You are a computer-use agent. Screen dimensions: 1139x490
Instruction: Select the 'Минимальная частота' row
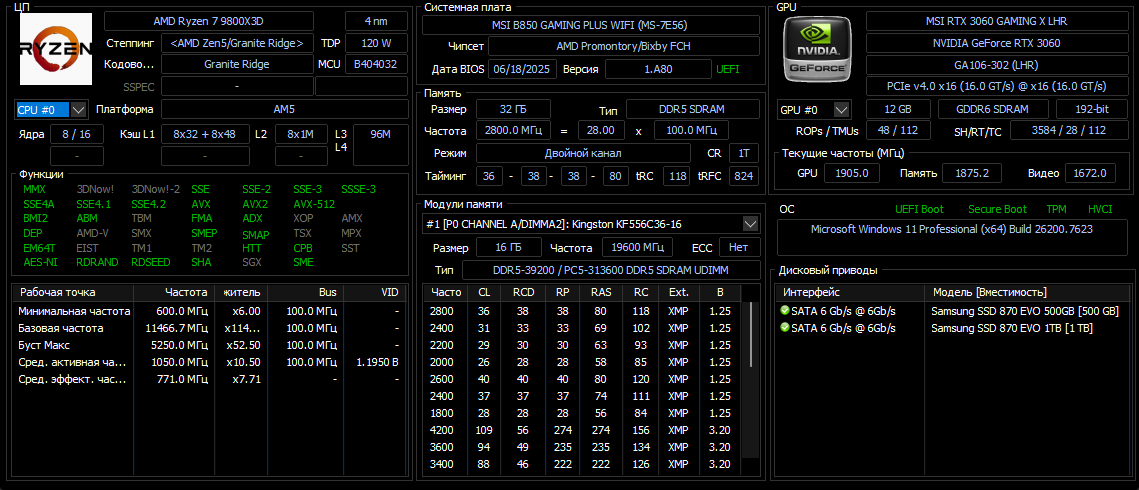pos(208,311)
